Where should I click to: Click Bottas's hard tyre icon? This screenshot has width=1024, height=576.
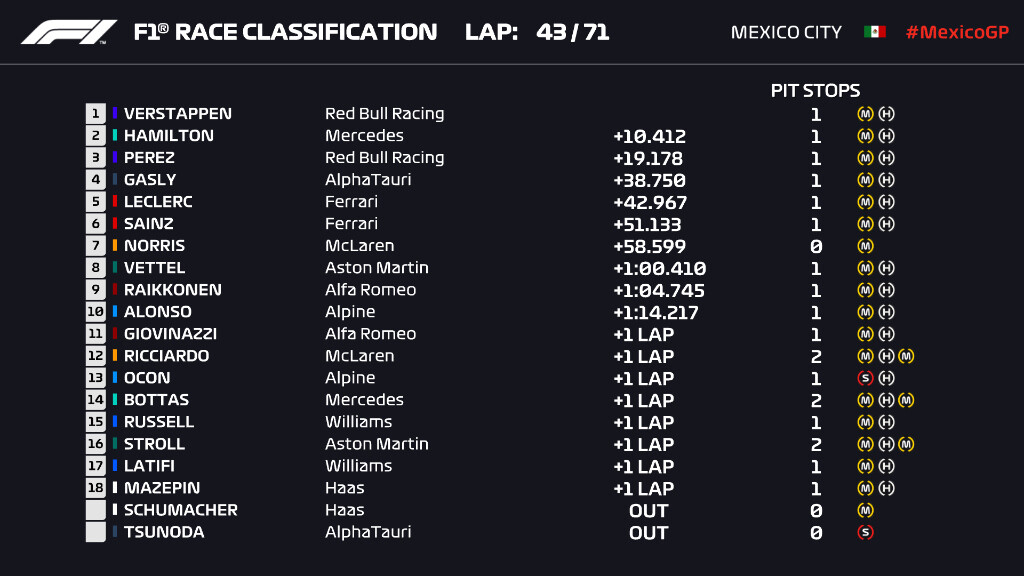[886, 400]
